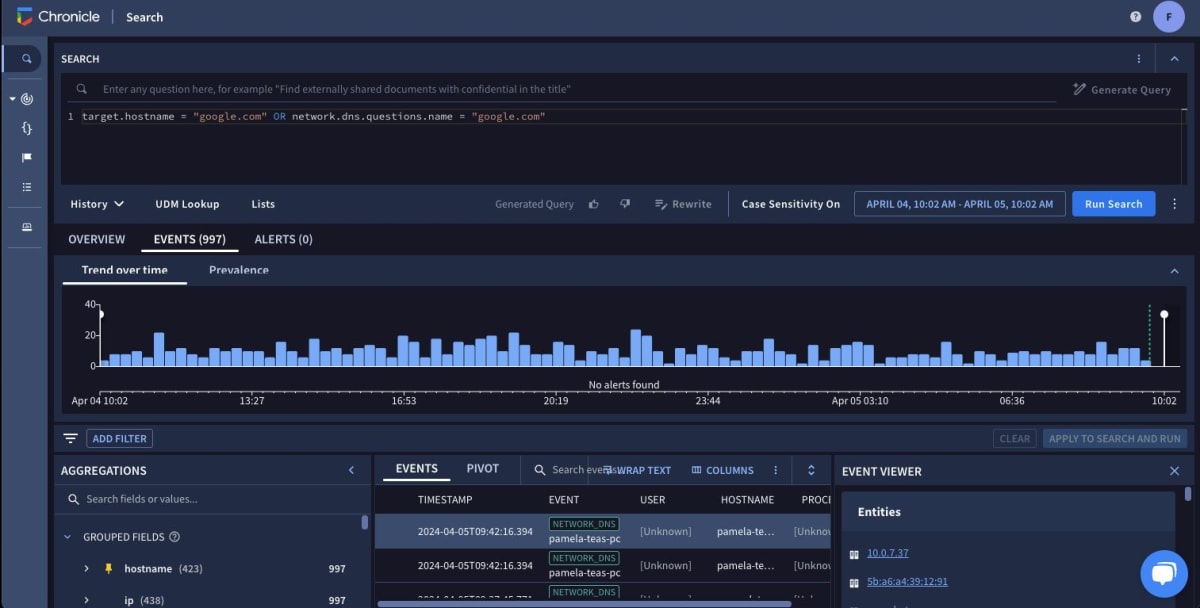Open the flag icon in sidebar
This screenshot has height=608, width=1200.
coord(26,157)
